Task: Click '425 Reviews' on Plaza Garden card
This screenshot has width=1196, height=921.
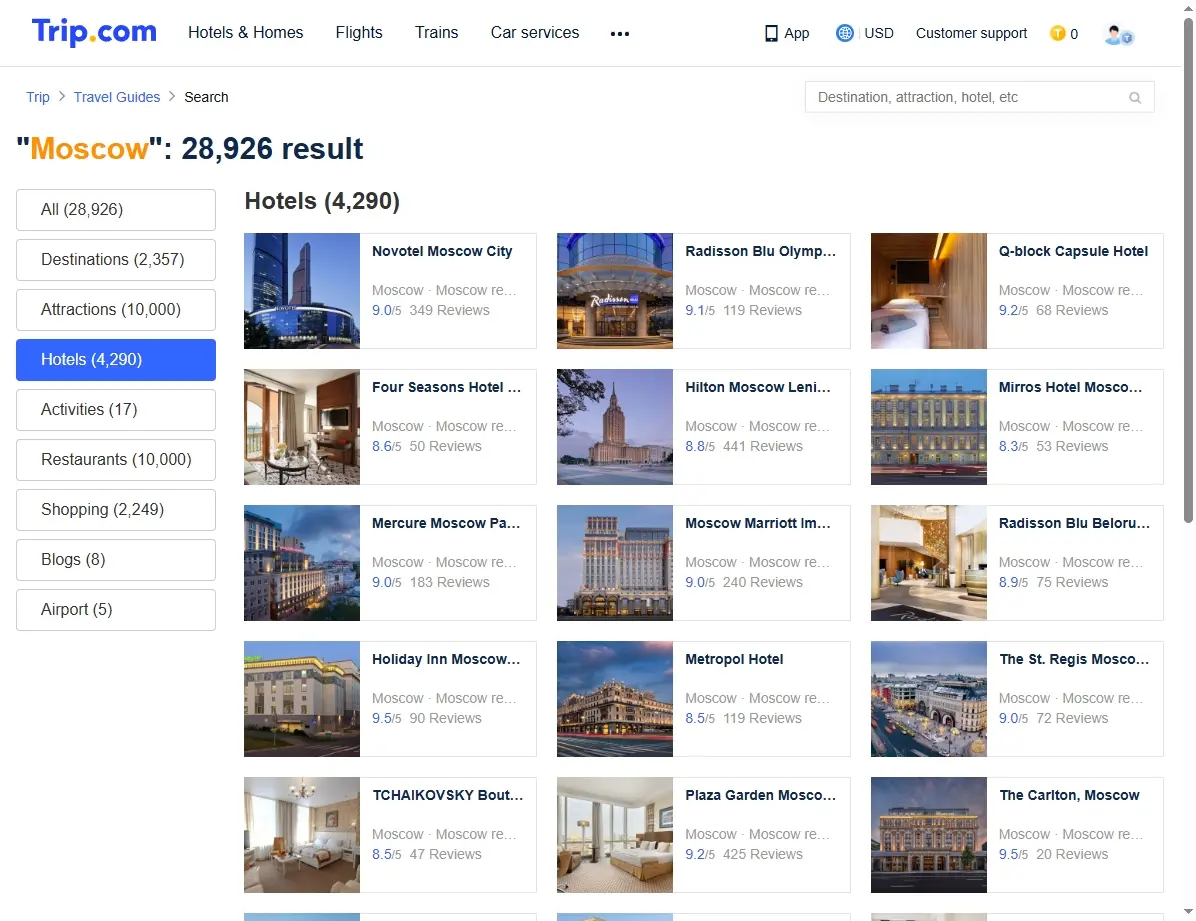Action: (x=763, y=855)
